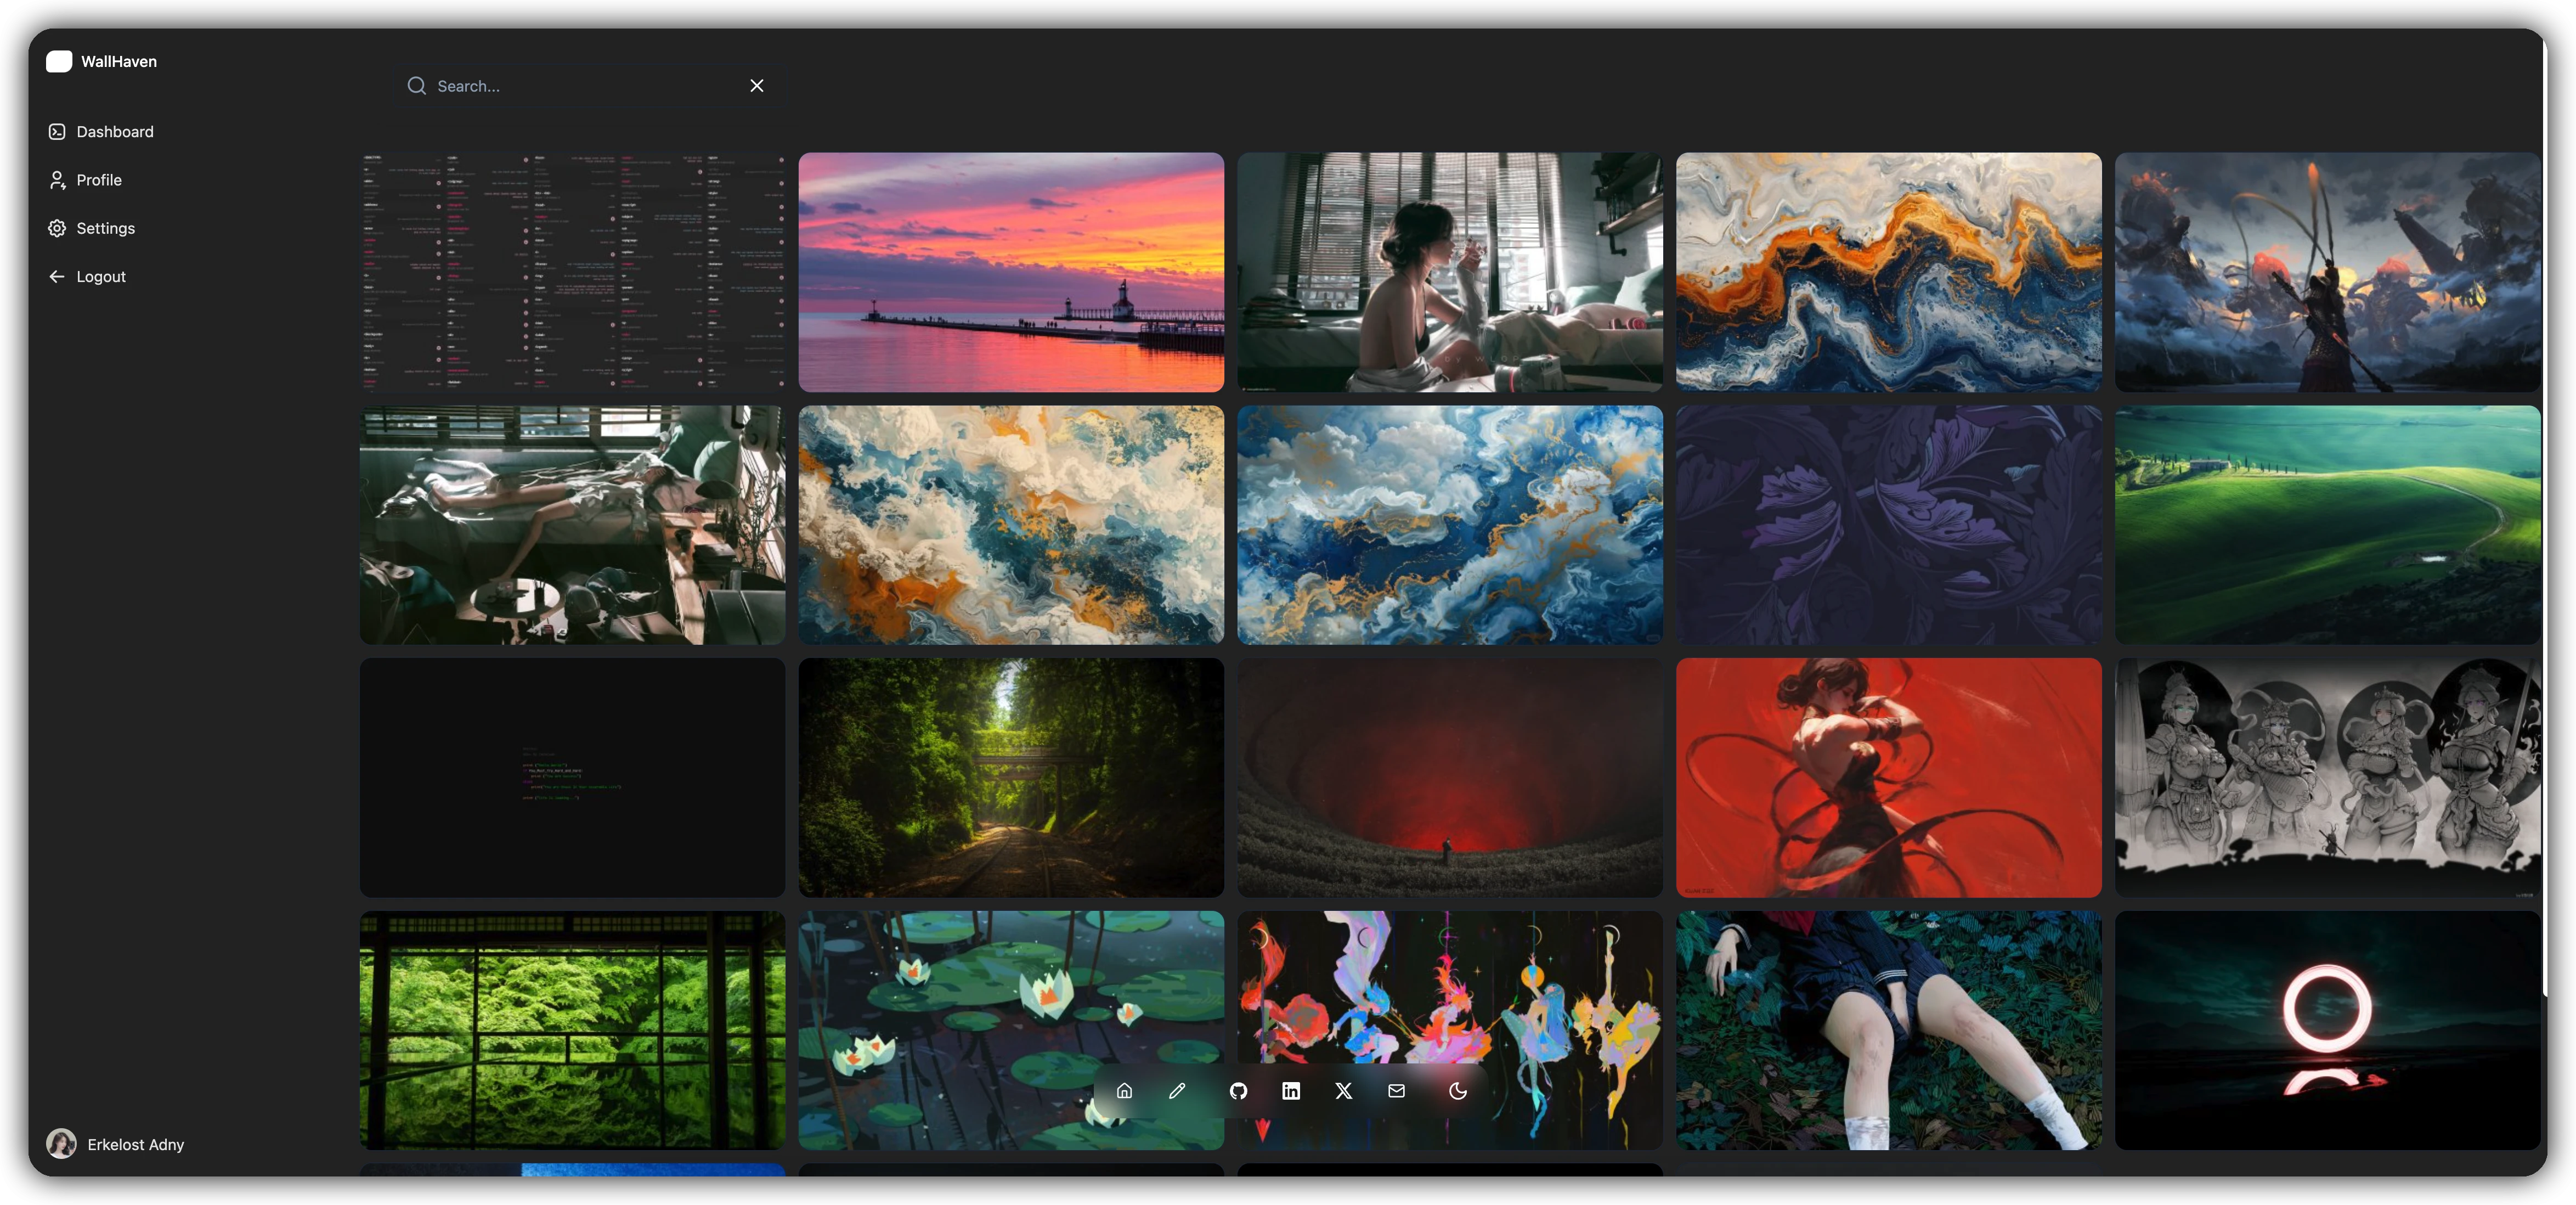Viewport: 2576px width, 1205px height.
Task: Open the orange and blue marble swirl wallpaper
Action: 1889,272
